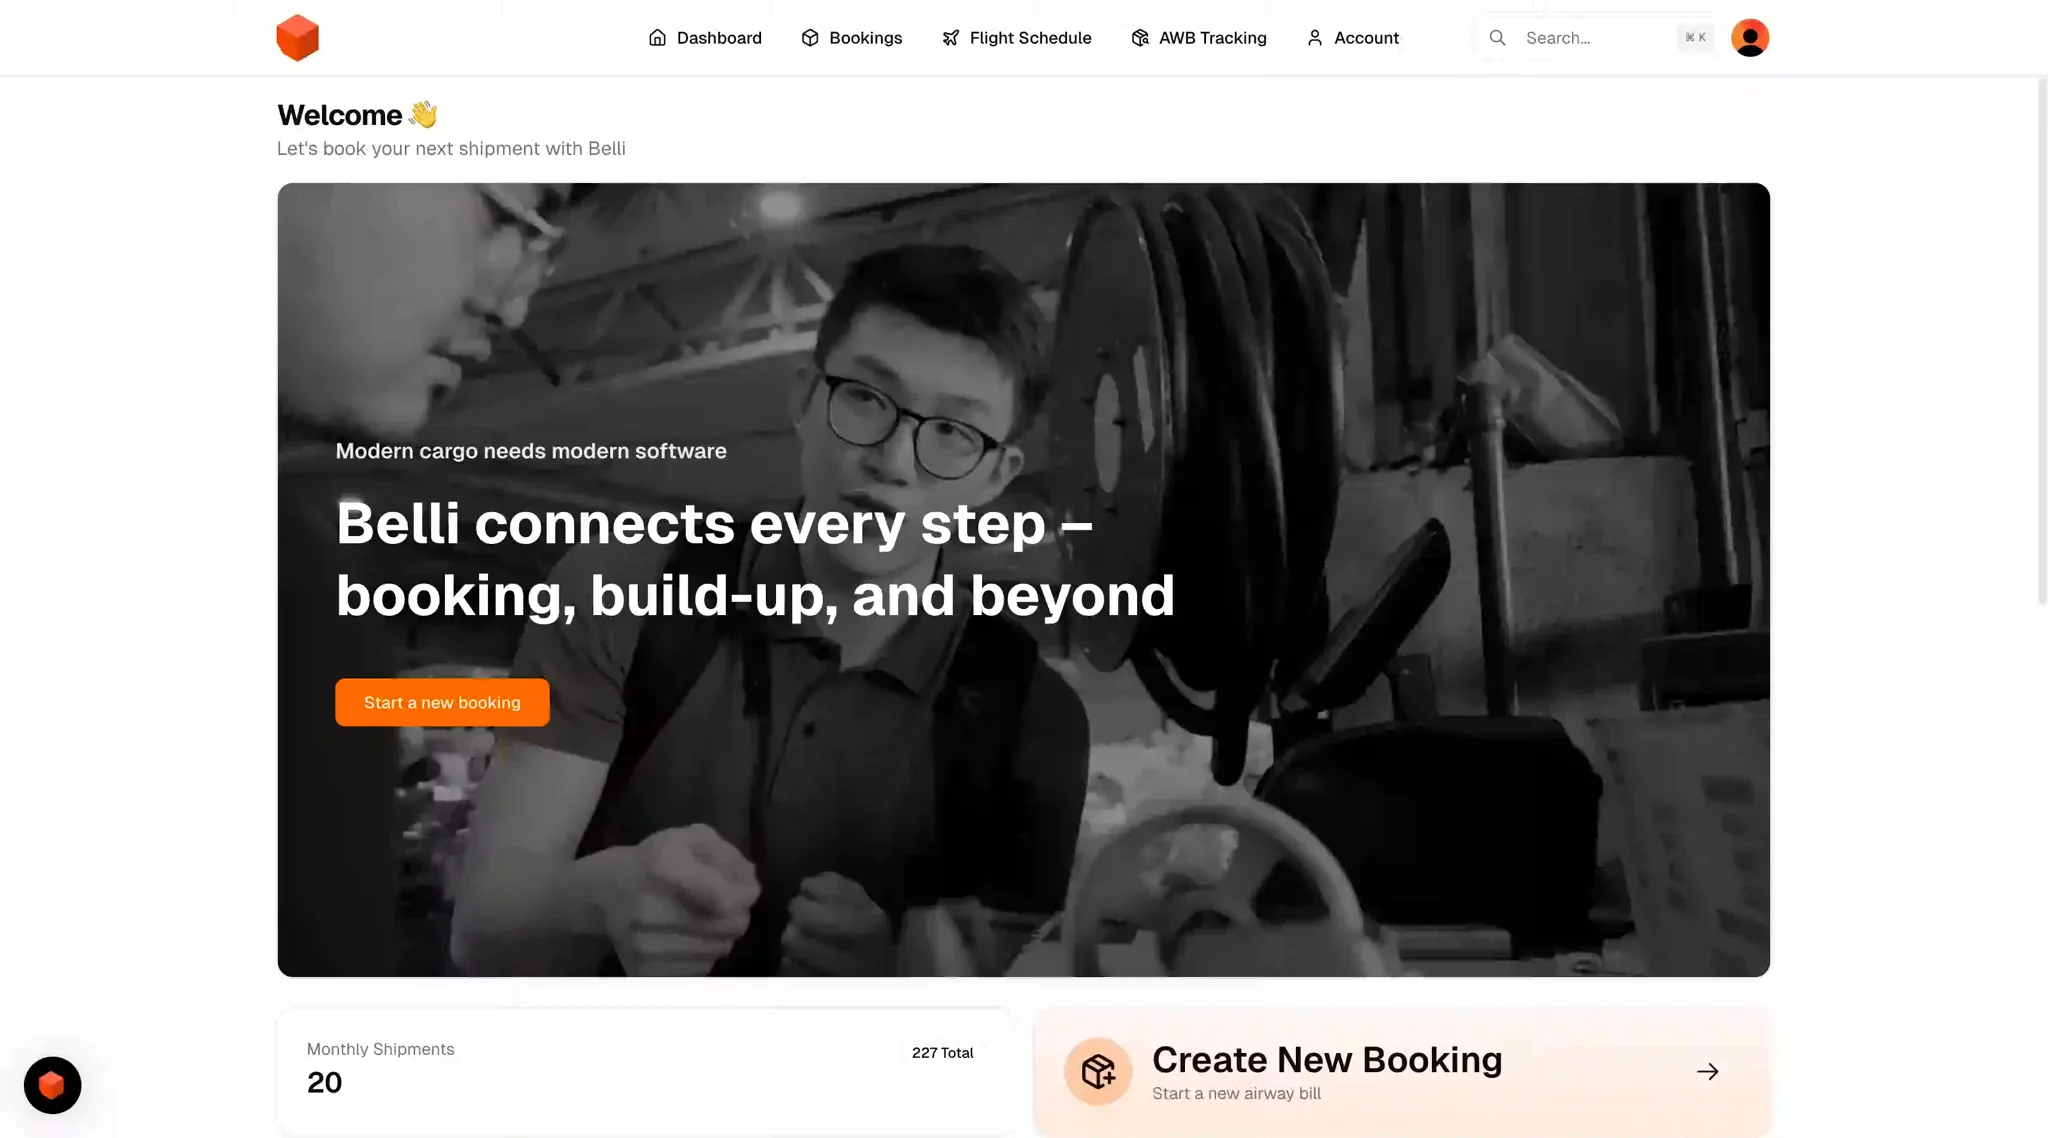Click the AWB Tracking package icon

pyautogui.click(x=1140, y=38)
